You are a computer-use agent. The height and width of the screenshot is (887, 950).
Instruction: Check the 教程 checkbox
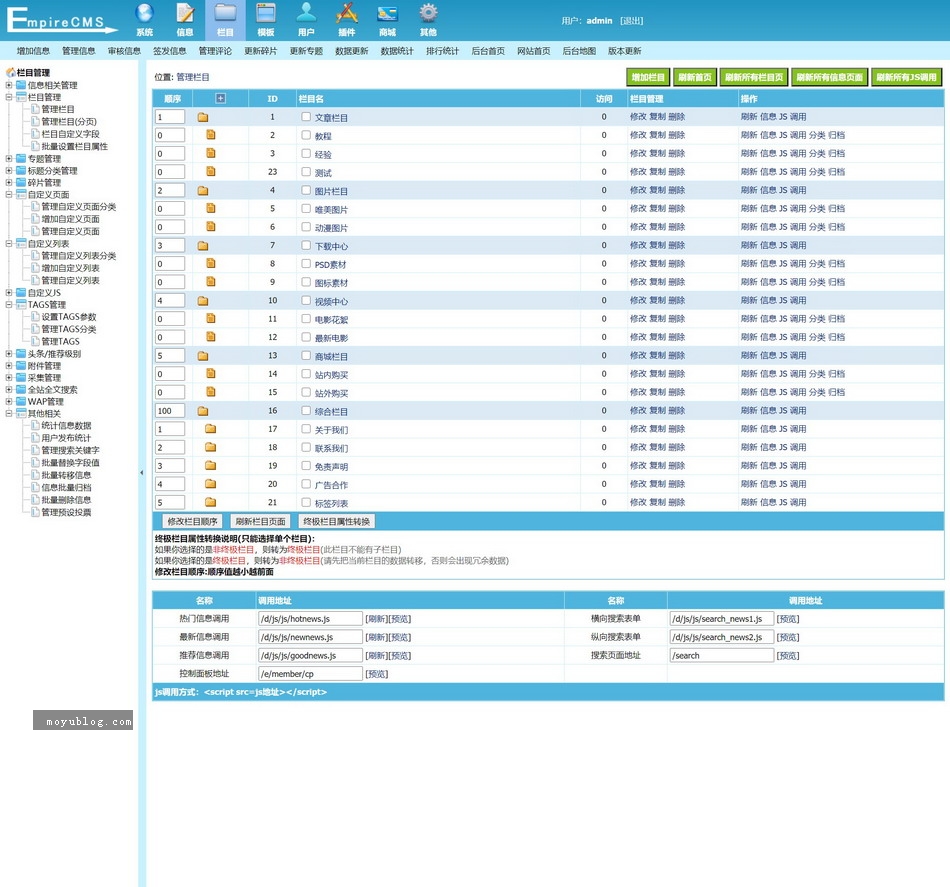[x=306, y=135]
